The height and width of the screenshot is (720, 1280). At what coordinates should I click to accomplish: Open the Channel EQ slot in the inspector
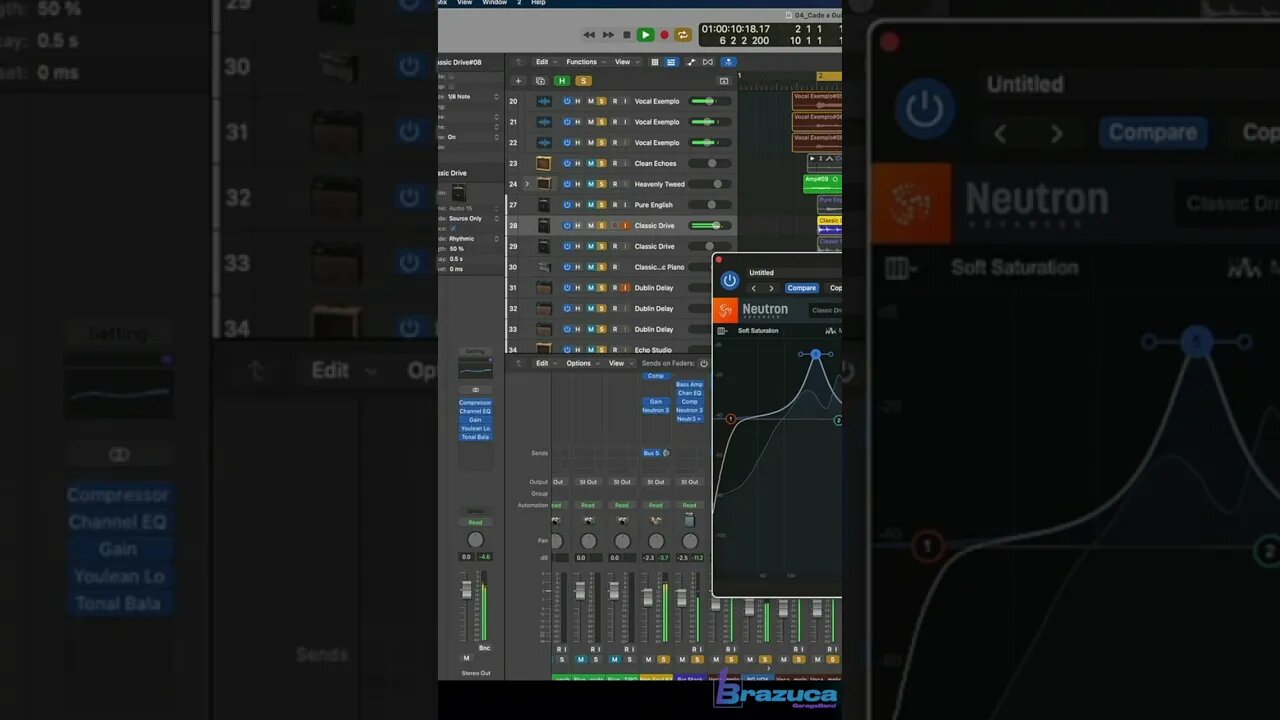click(x=475, y=411)
